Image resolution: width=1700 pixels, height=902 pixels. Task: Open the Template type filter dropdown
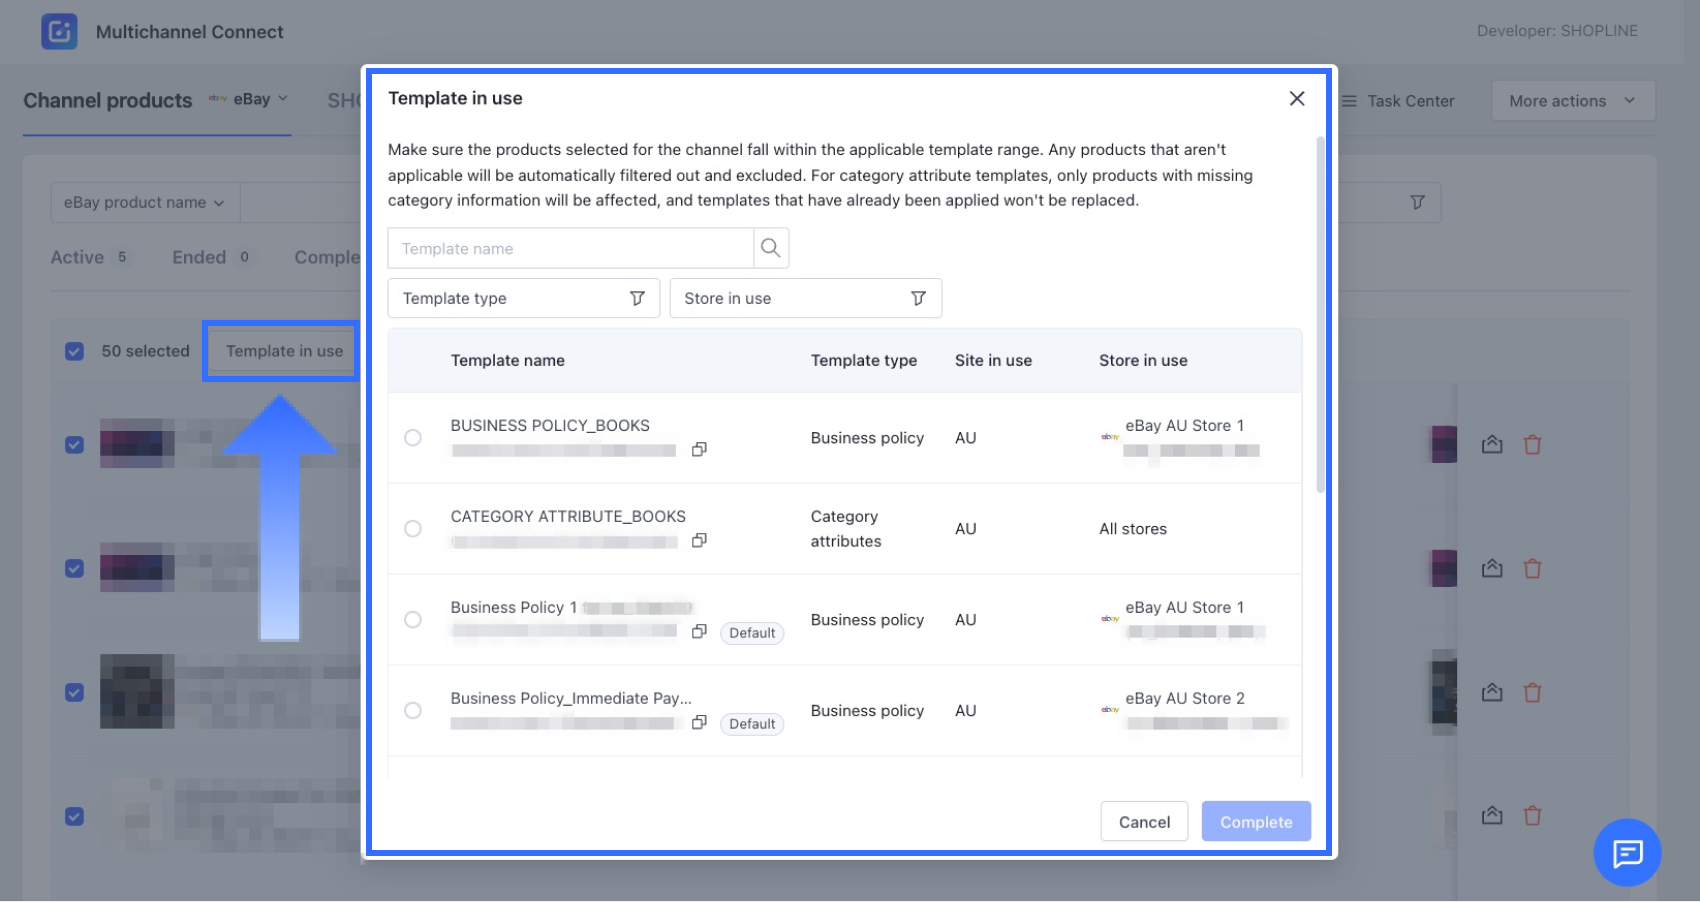523,298
